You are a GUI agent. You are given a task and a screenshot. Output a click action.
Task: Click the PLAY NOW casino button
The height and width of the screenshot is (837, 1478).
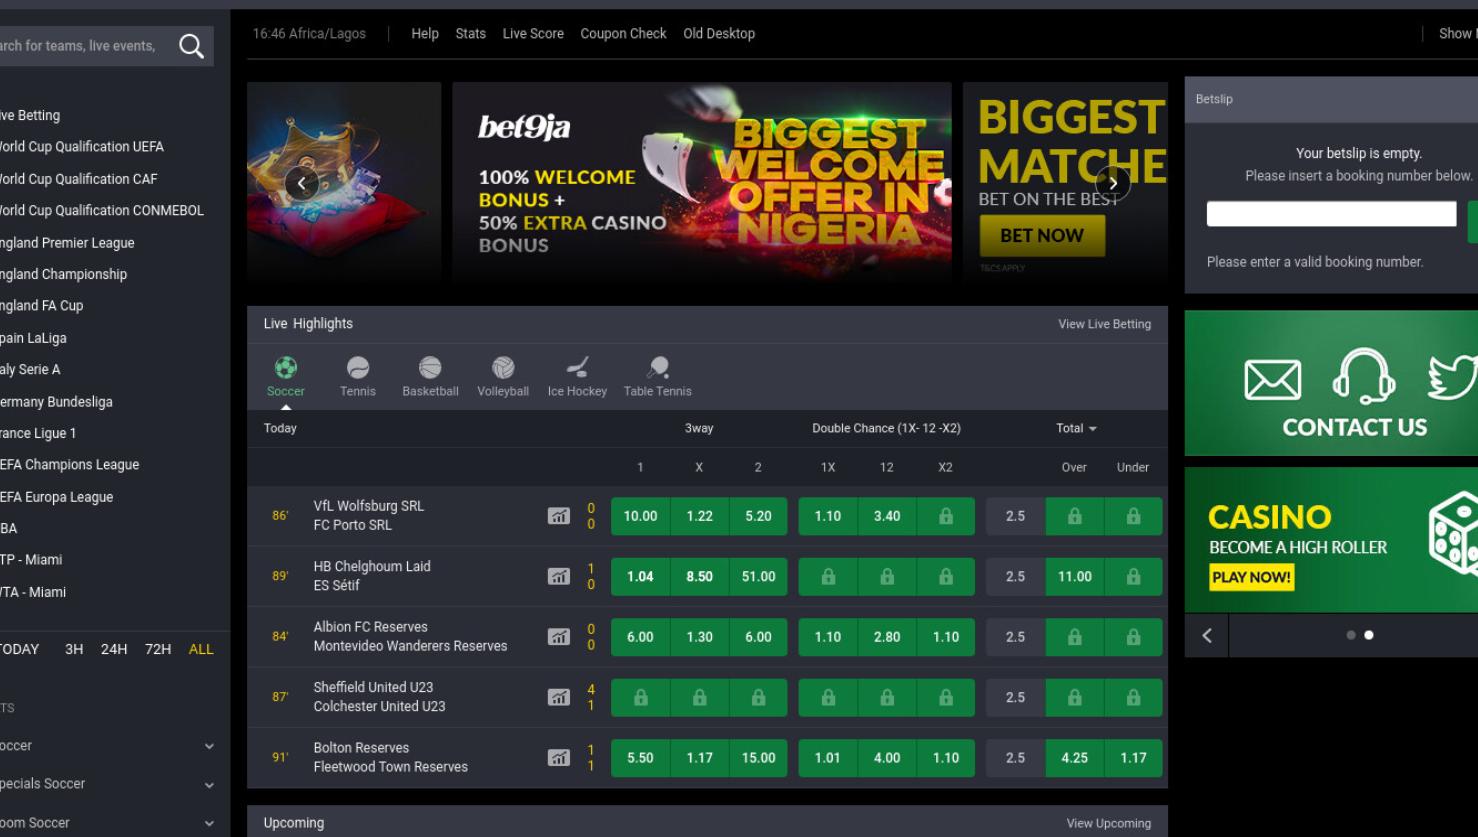(1251, 577)
